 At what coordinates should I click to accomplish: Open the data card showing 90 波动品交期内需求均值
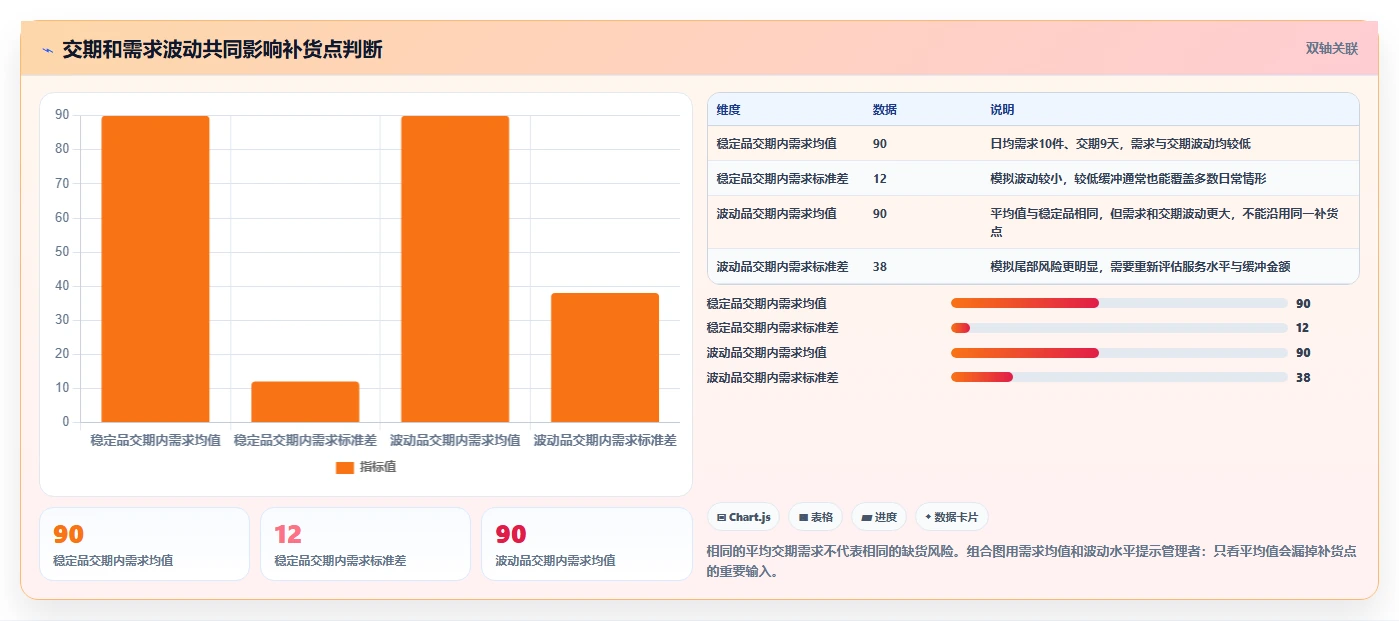click(586, 544)
